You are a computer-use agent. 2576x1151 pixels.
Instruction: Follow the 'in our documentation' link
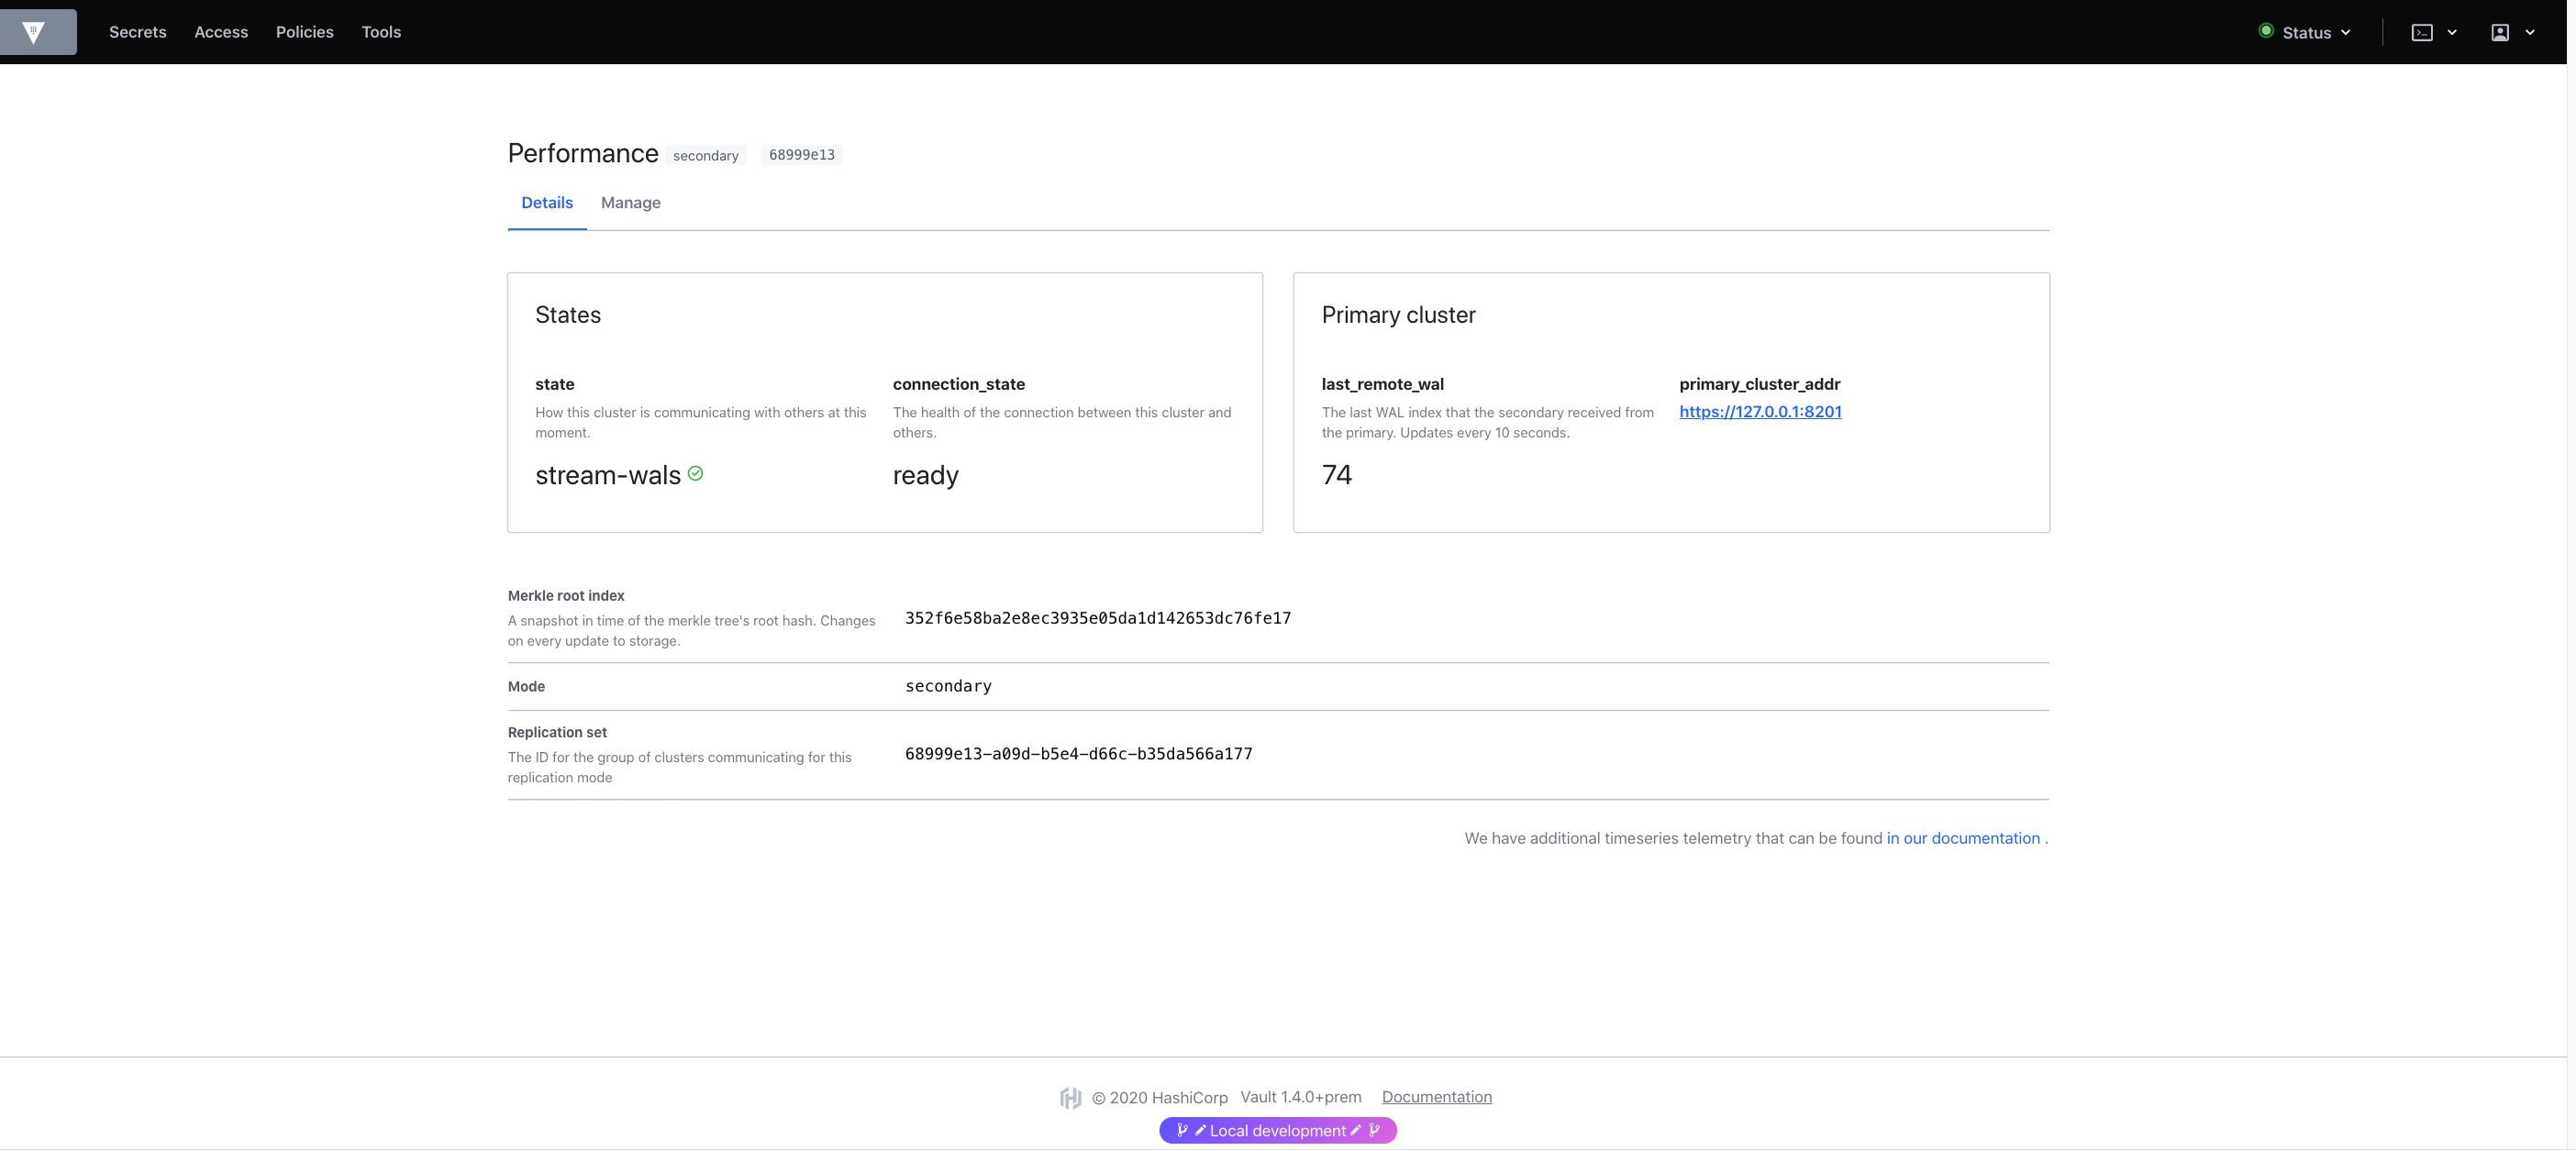(x=1963, y=839)
